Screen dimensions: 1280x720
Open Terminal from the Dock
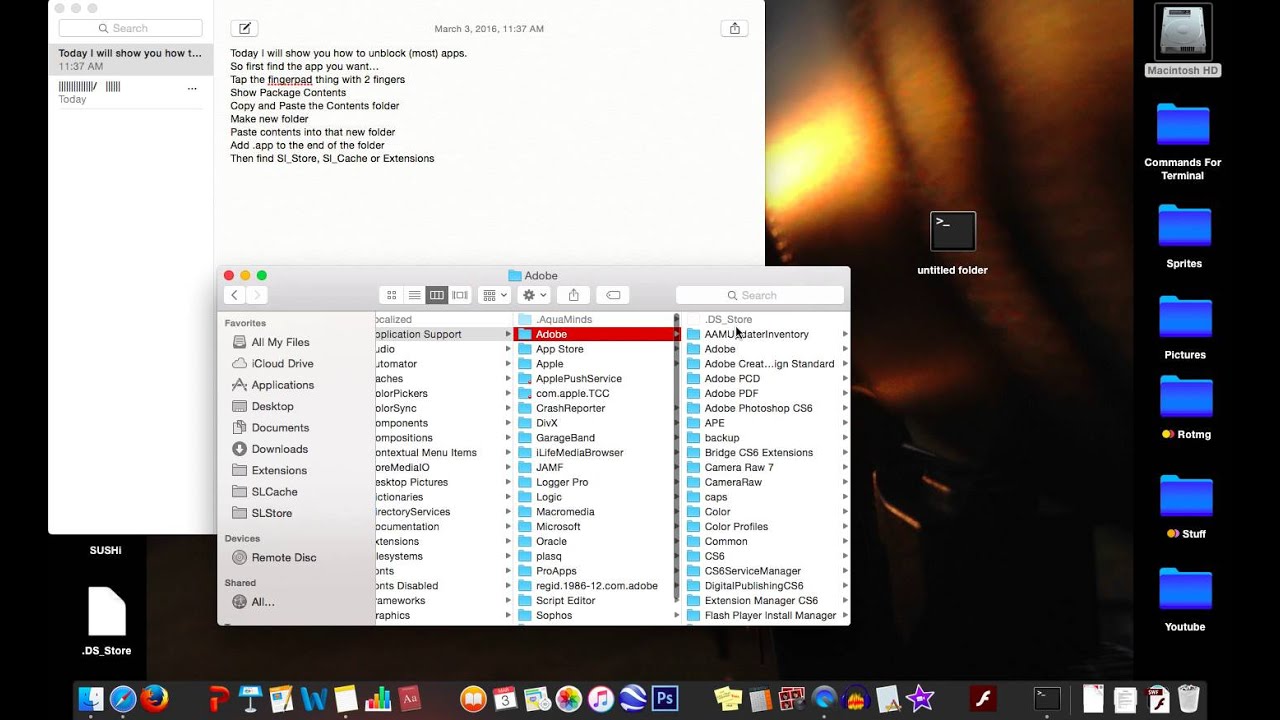(x=1046, y=698)
